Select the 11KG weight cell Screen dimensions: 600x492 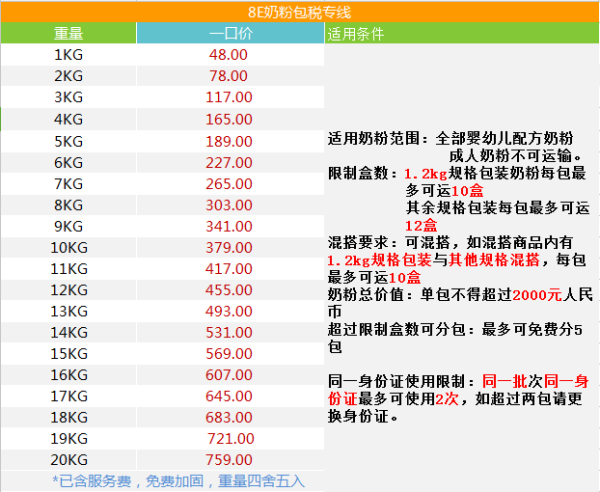pyautogui.click(x=68, y=269)
